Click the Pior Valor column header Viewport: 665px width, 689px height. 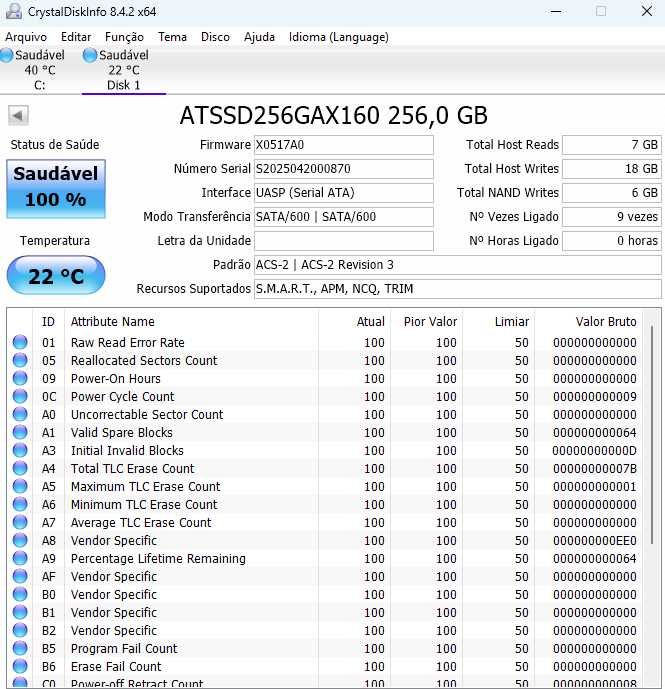[426, 322]
